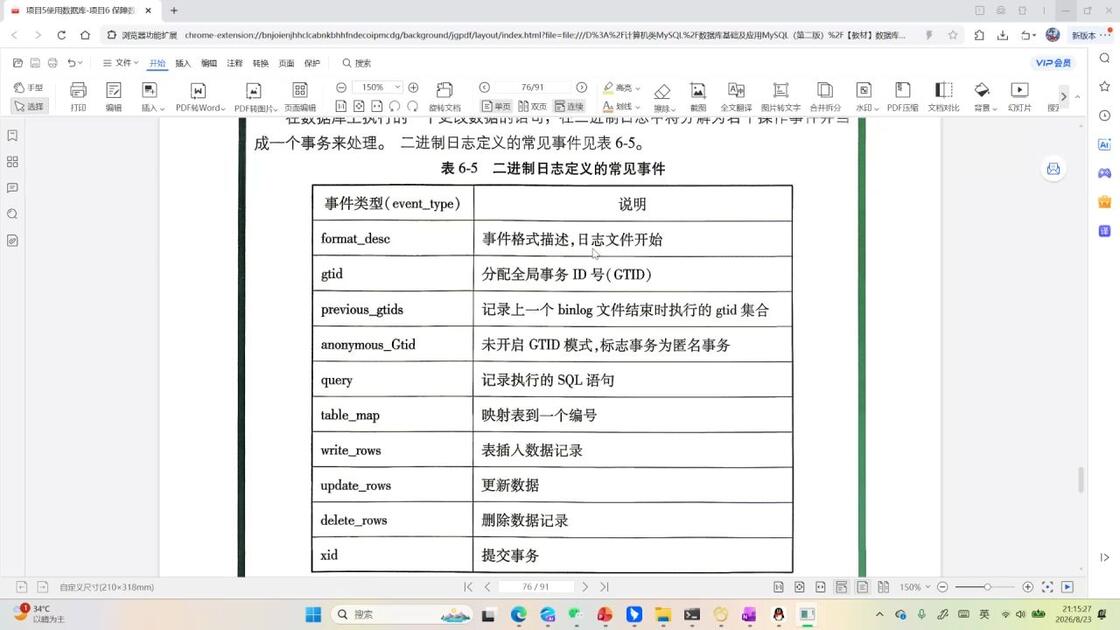This screenshot has width=1120, height=630.
Task: Open the search panel in left sidebar
Action: 12,214
